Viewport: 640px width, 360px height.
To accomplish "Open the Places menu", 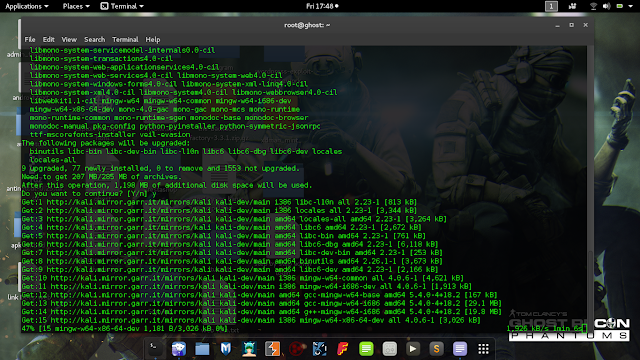I will click(x=76, y=6).
